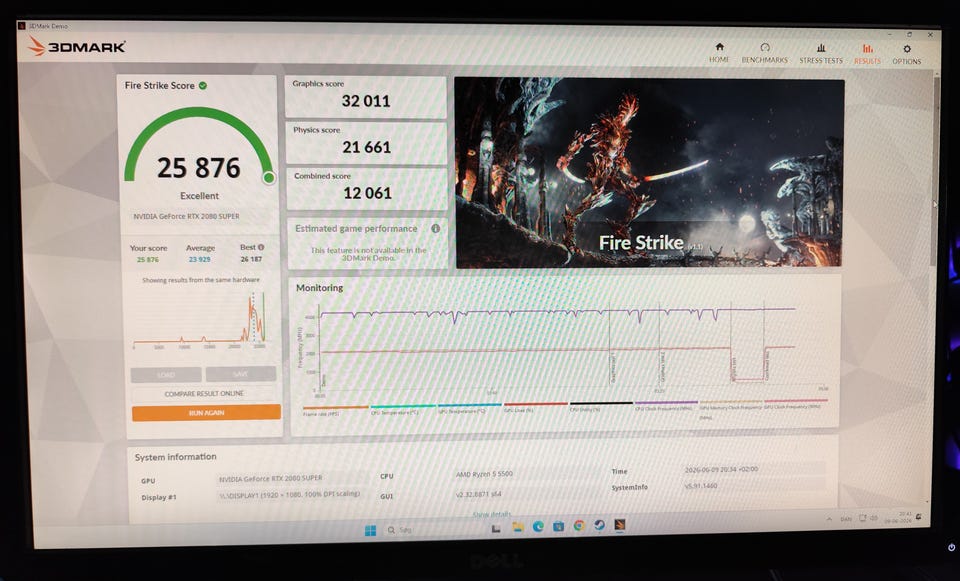Click the taskbar clock and date
960x581 pixels.
click(898, 517)
